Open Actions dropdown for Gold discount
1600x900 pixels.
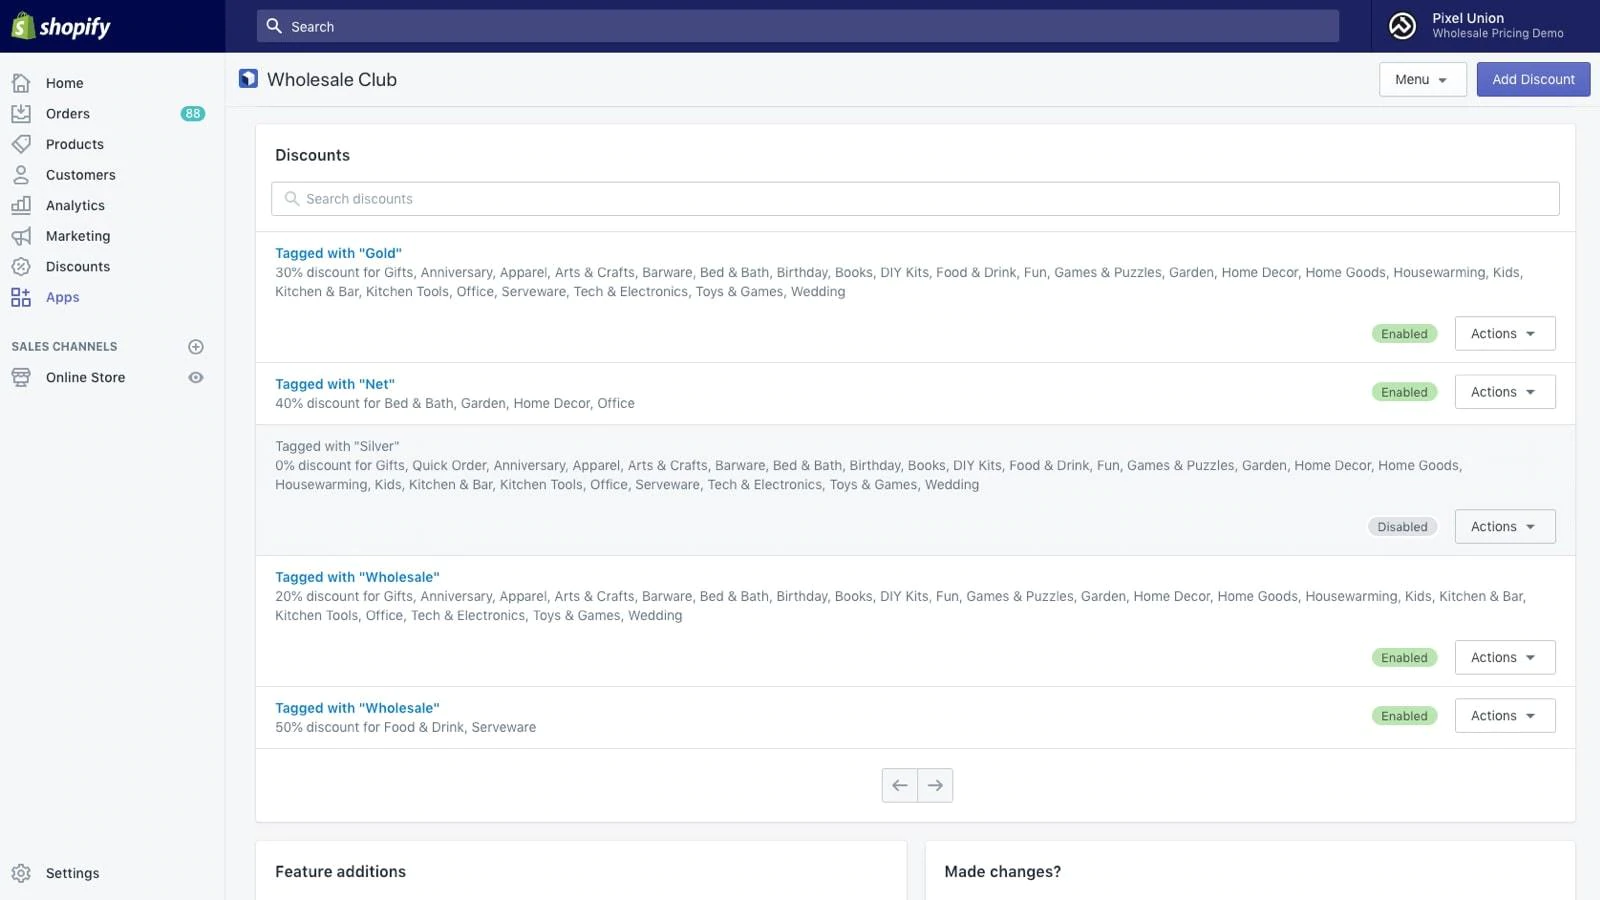tap(1504, 334)
